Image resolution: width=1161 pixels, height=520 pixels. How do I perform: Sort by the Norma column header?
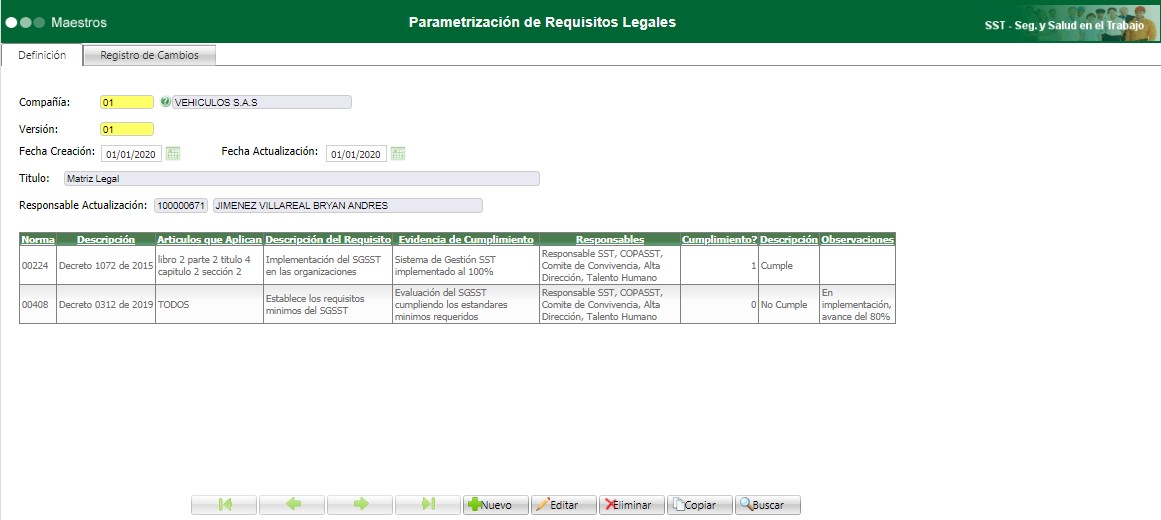coord(38,239)
